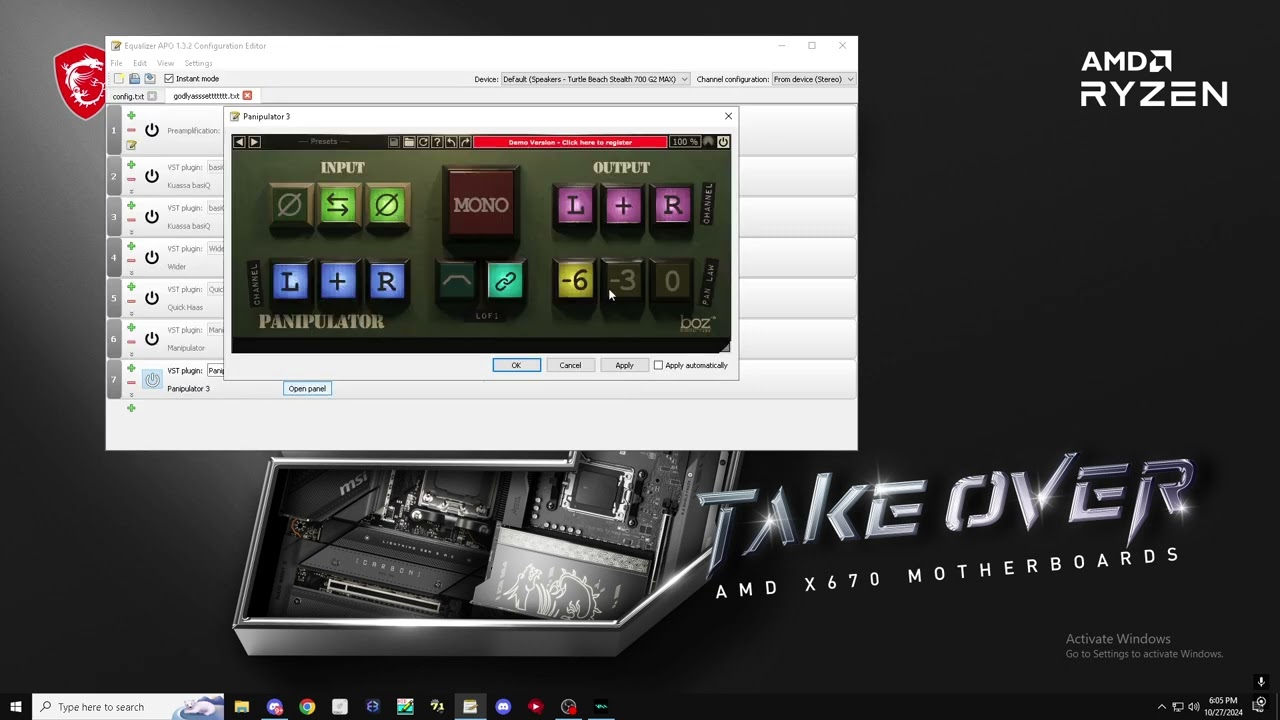Click the save file toolbar icon
The width and height of the screenshot is (1280, 720).
pos(149,79)
